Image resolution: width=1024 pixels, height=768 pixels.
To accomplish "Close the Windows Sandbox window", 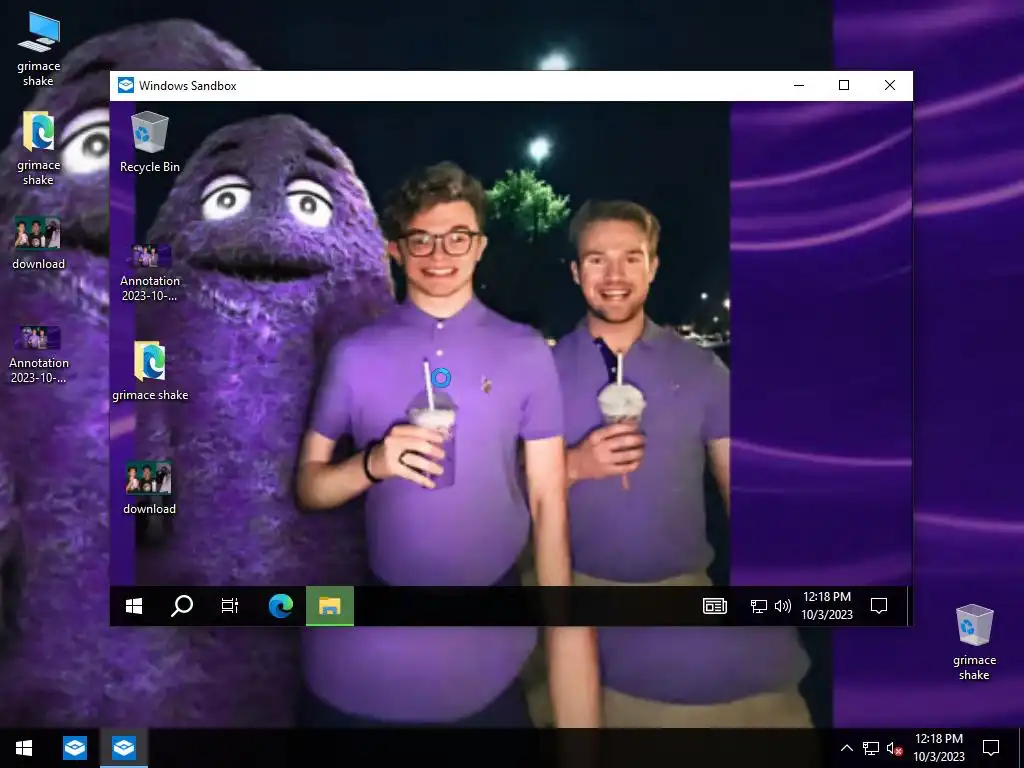I will [x=889, y=86].
